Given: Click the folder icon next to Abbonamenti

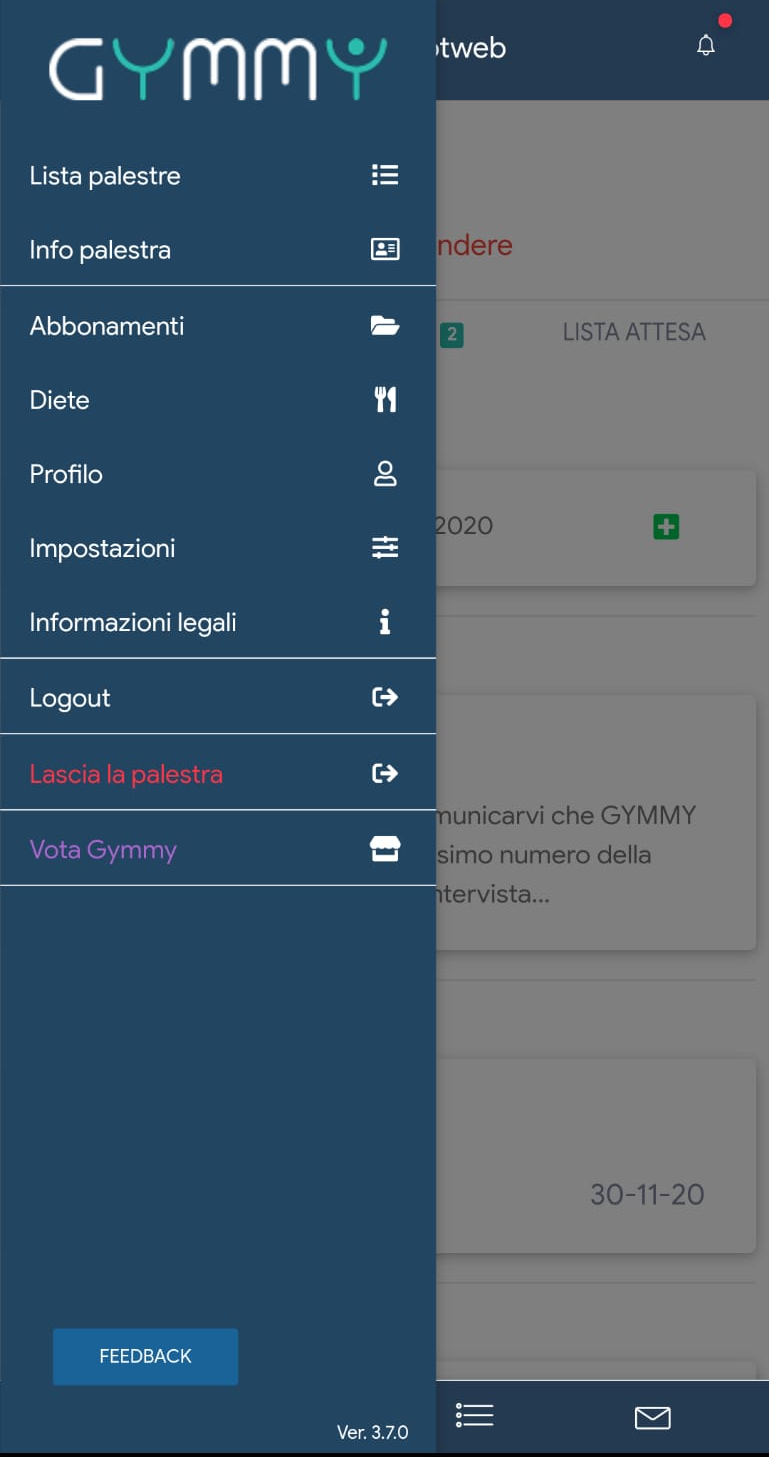Looking at the screenshot, I should tap(385, 325).
